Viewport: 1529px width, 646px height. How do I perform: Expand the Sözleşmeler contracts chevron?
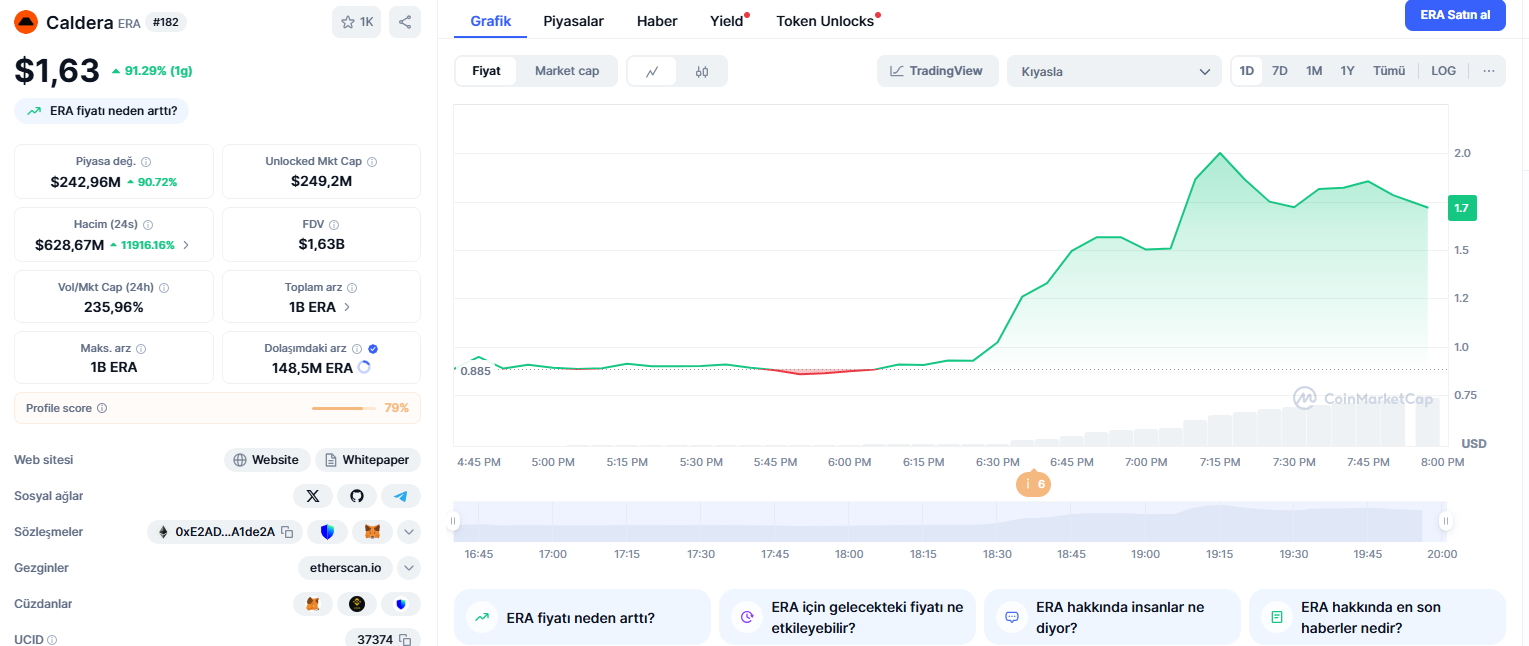pyautogui.click(x=409, y=532)
